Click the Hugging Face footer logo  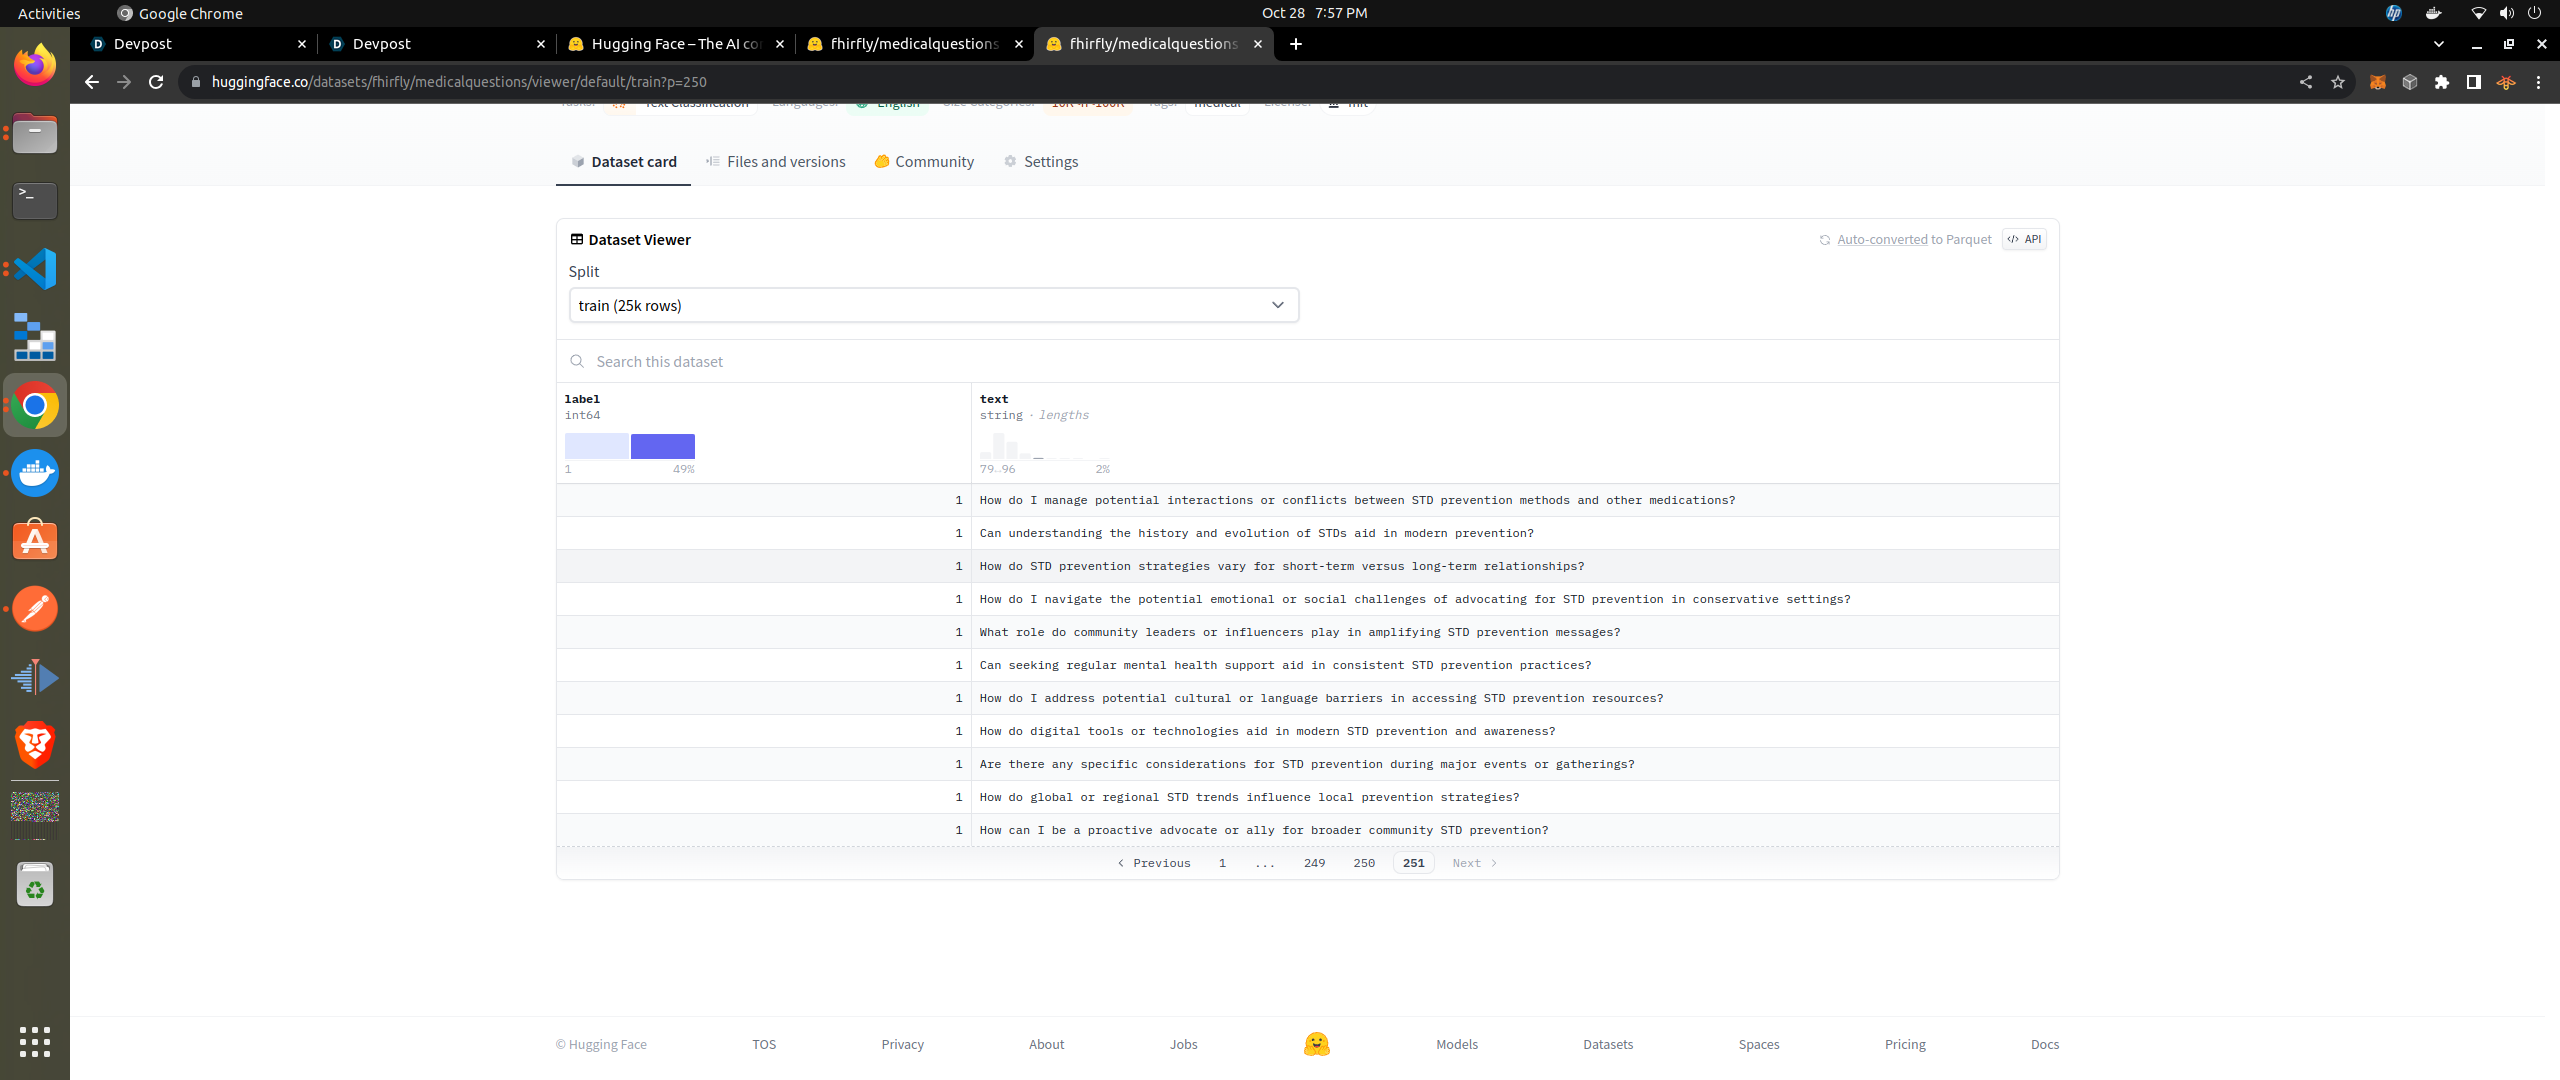click(1316, 1044)
